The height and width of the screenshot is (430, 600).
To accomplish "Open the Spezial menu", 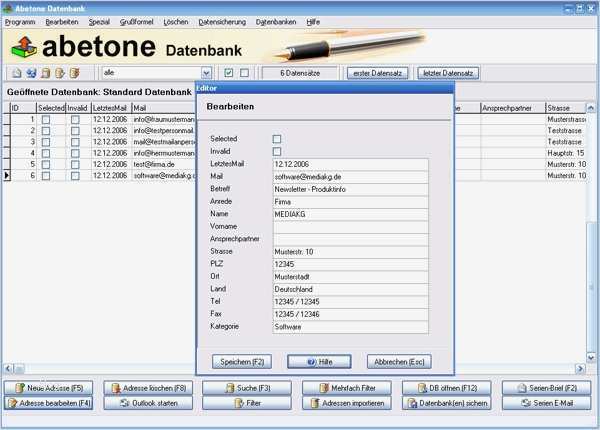I will 99,22.
